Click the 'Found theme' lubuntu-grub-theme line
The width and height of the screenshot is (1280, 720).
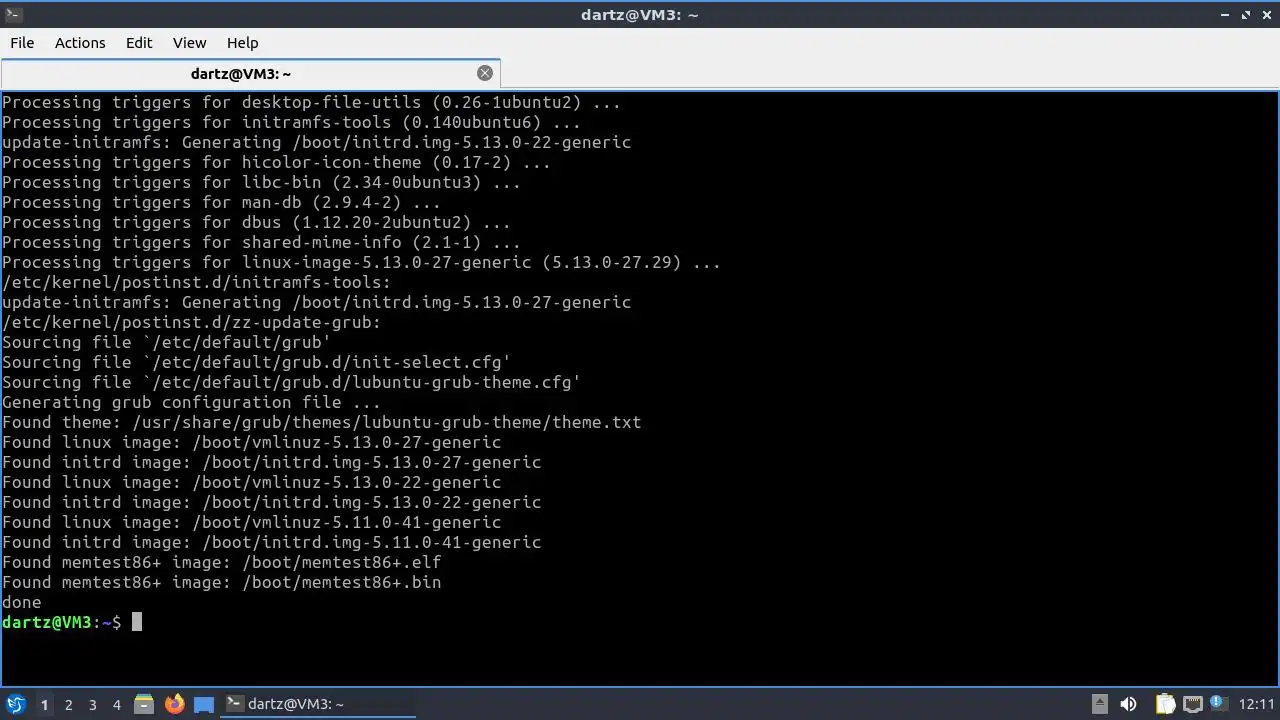coord(321,422)
